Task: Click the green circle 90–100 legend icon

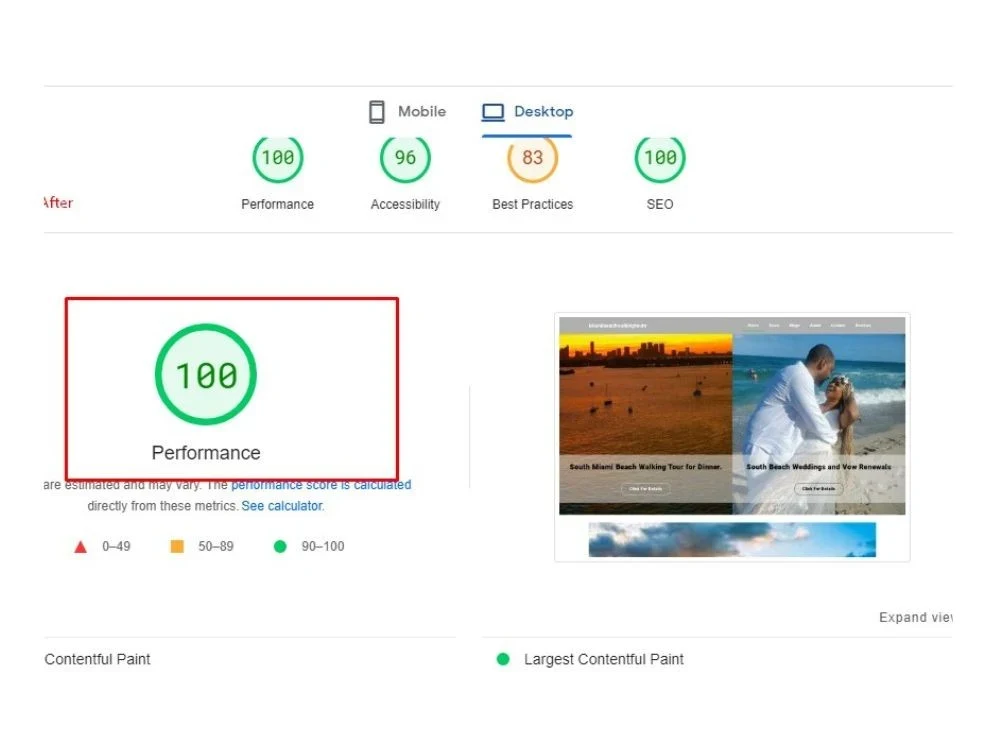Action: coord(280,547)
